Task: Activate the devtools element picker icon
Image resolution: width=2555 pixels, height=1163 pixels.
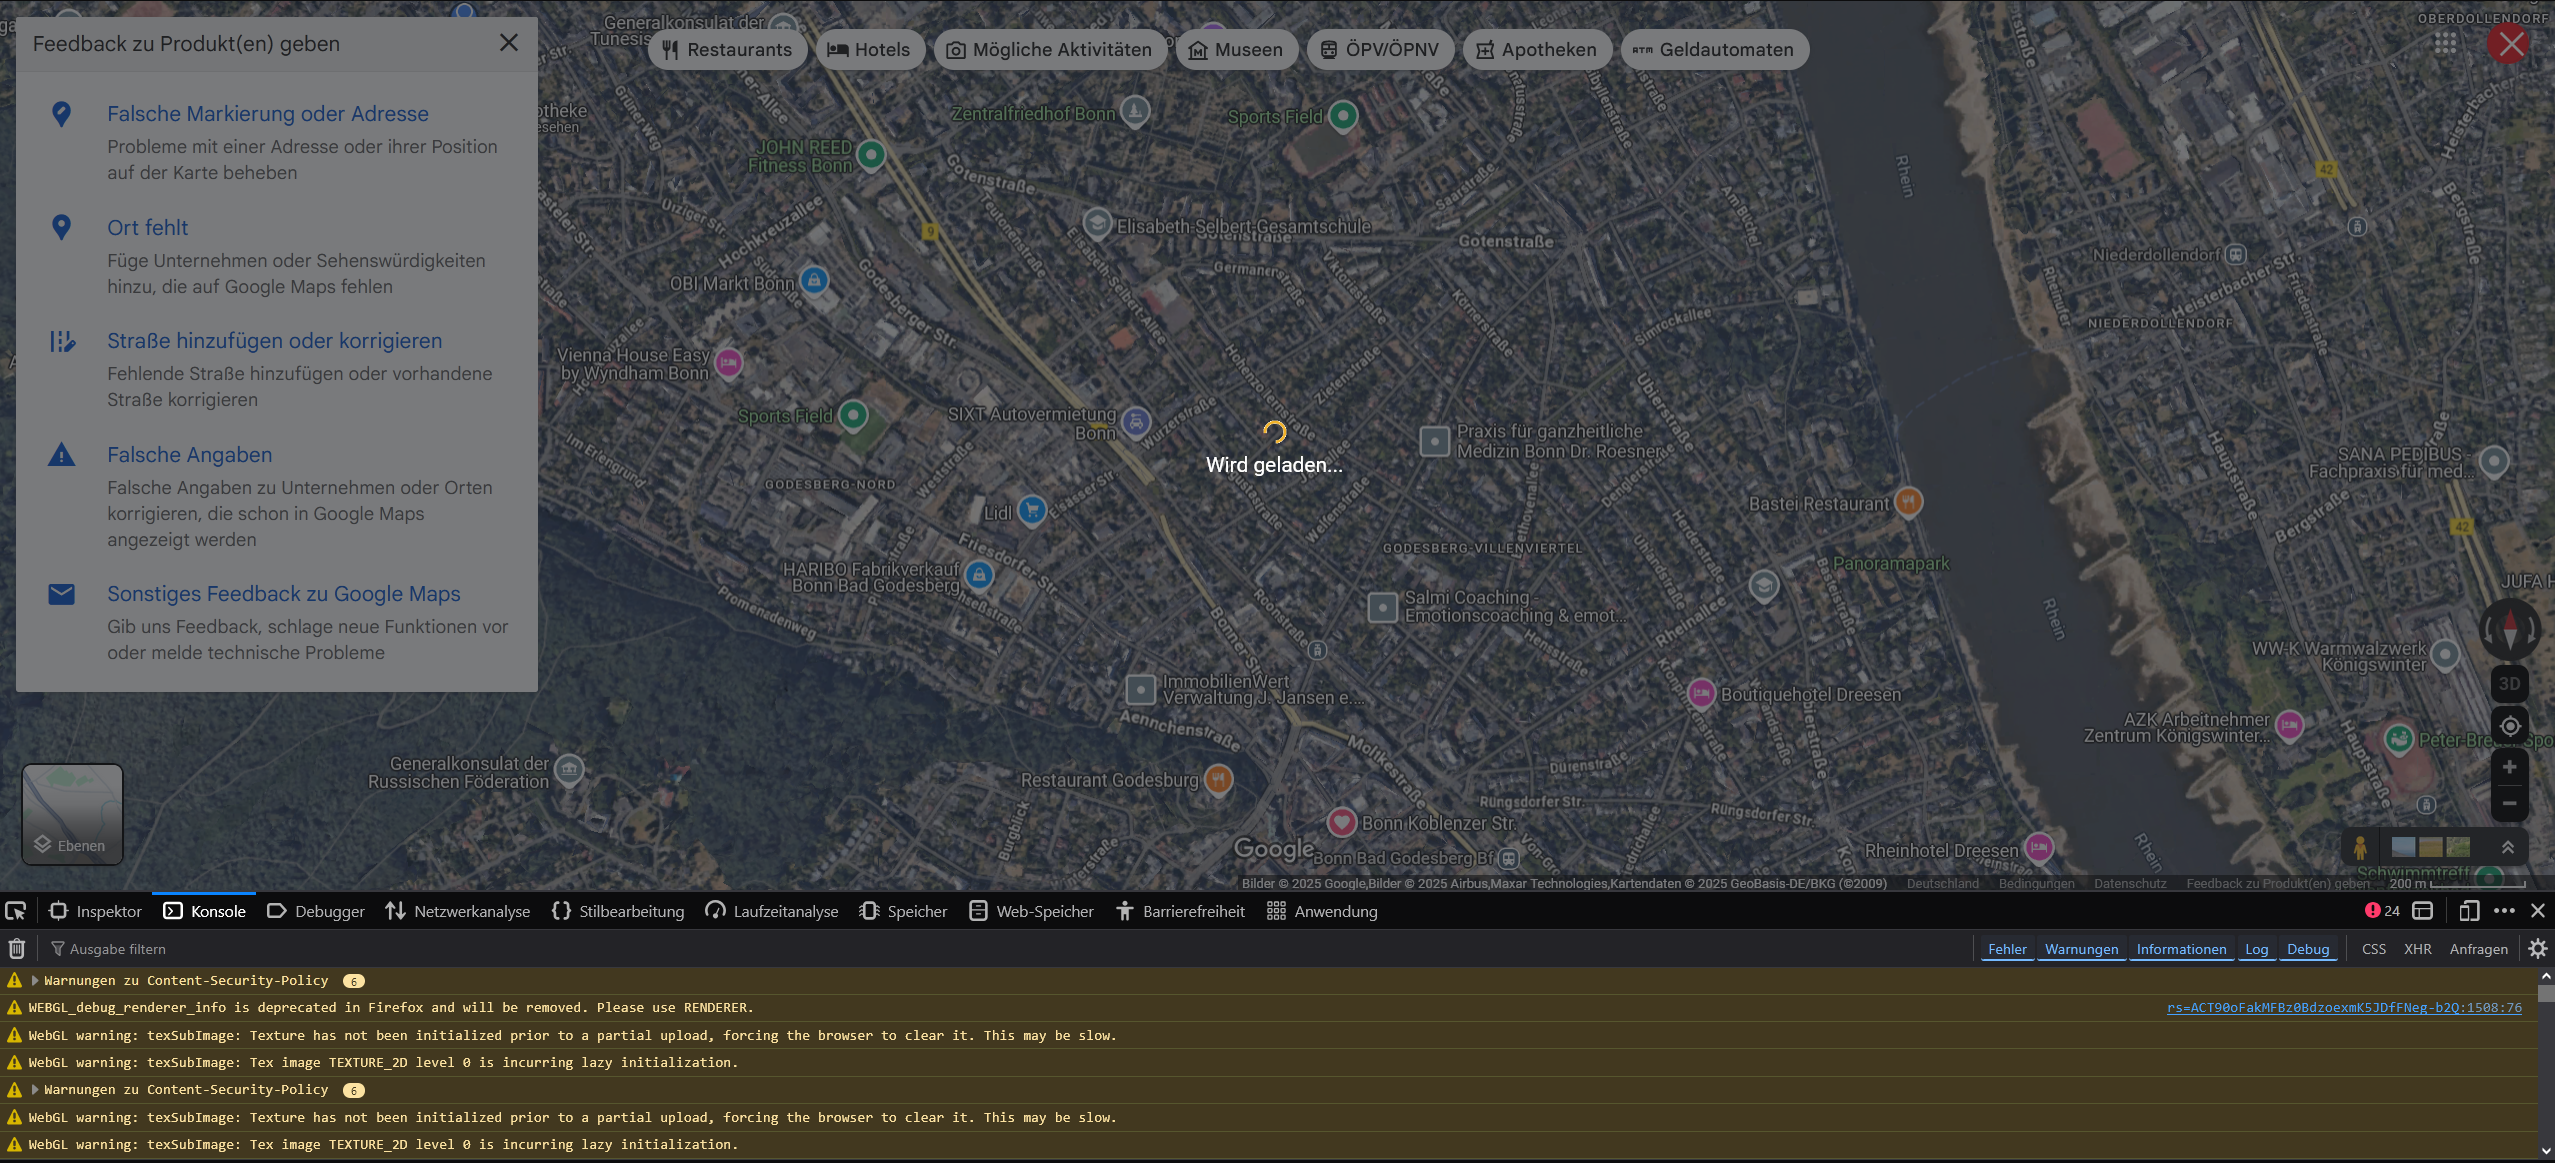Action: [16, 911]
